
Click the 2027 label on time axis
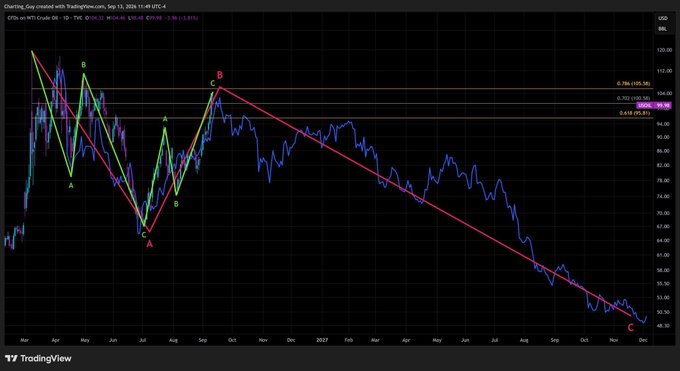click(x=321, y=340)
